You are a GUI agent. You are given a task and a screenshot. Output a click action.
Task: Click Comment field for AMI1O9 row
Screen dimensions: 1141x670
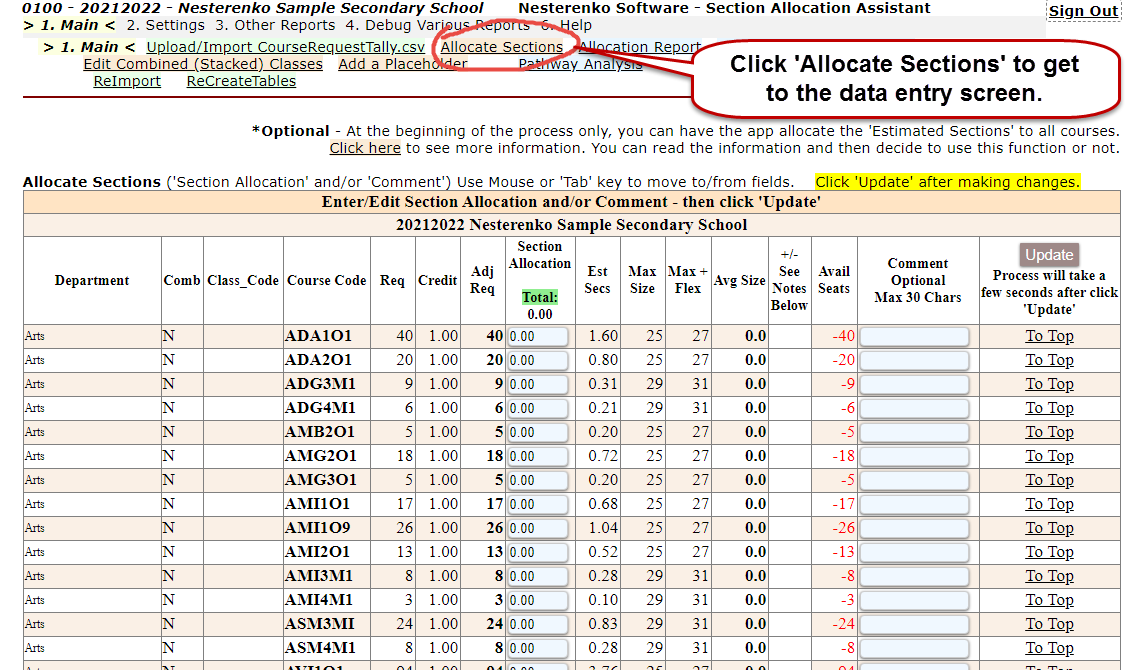tap(914, 528)
